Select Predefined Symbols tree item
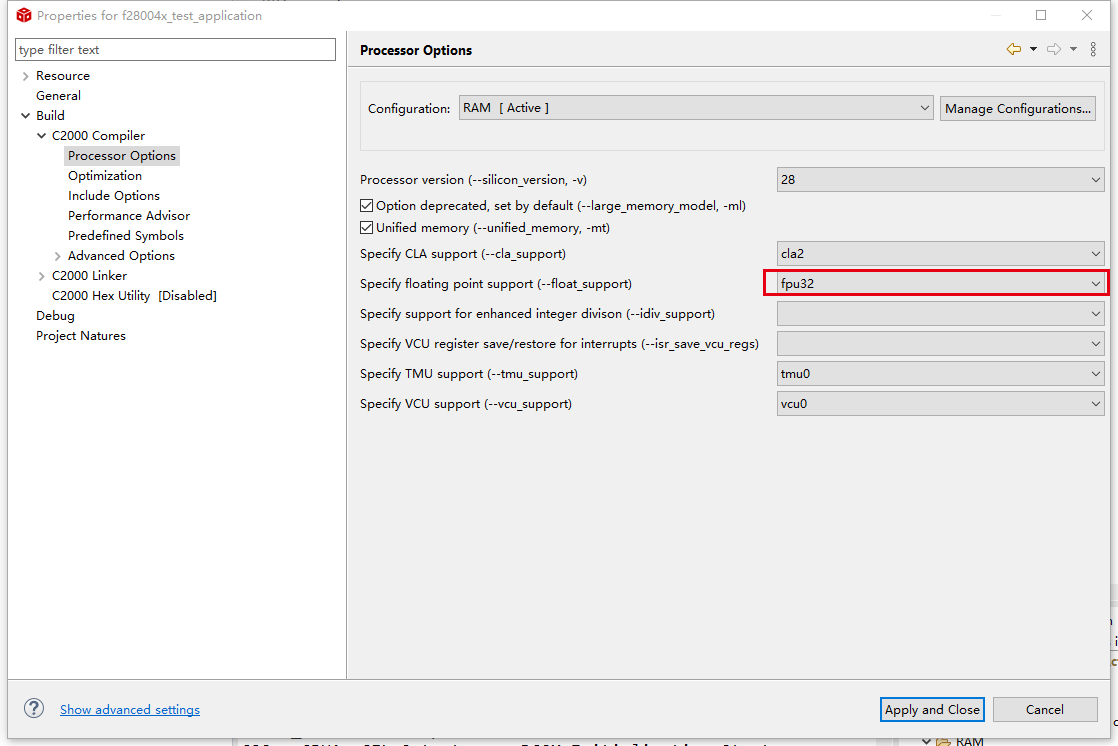This screenshot has height=746, width=1118. (126, 235)
